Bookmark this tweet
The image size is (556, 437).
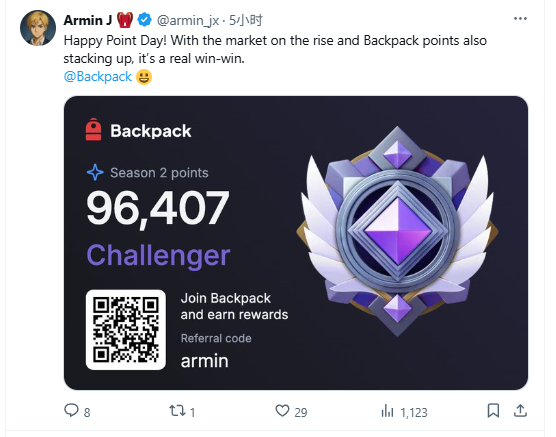[x=493, y=411]
